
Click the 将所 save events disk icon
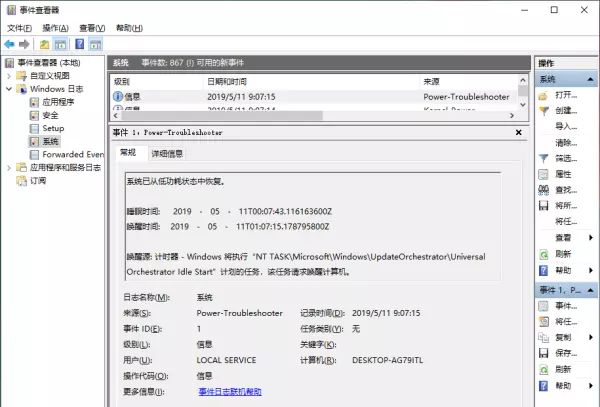(x=543, y=206)
